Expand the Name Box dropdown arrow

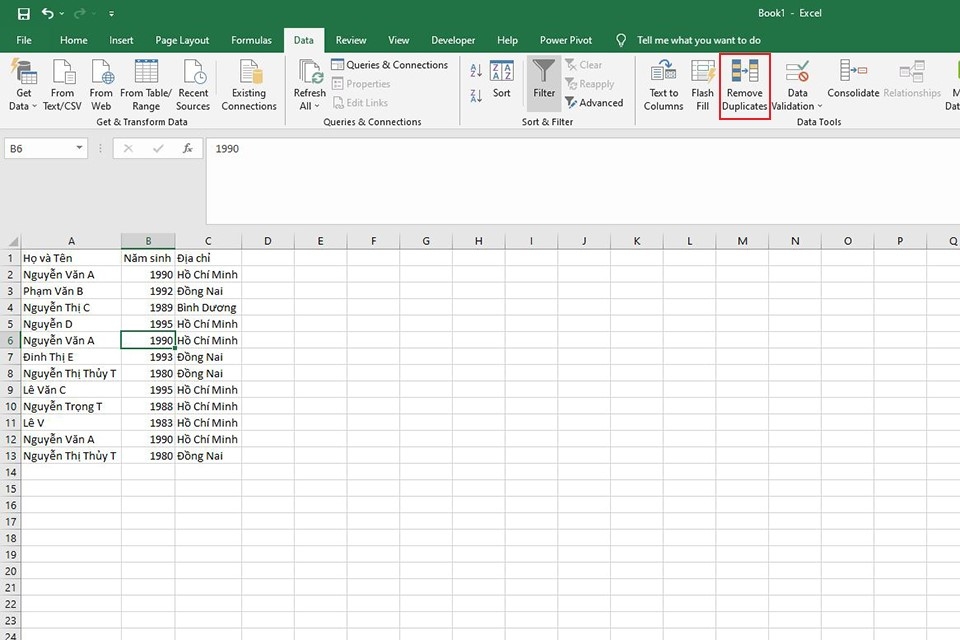tap(80, 148)
